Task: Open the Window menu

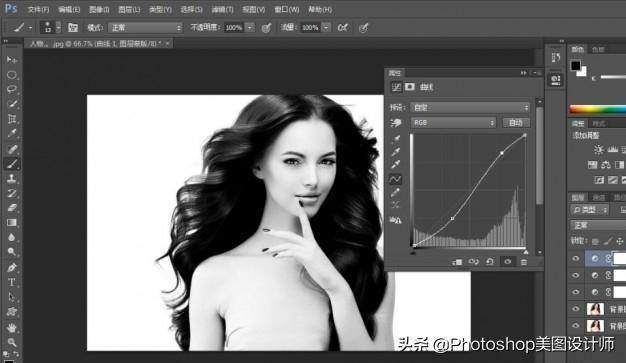Action: [287, 9]
